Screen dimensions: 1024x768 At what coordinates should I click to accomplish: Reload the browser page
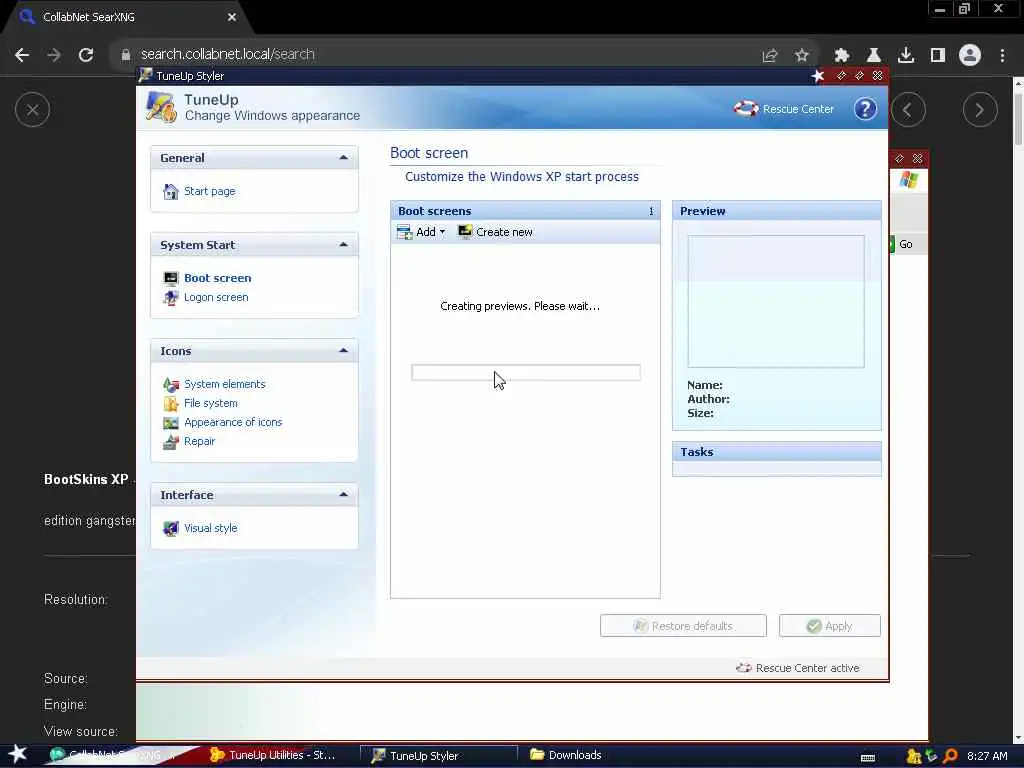click(x=86, y=55)
